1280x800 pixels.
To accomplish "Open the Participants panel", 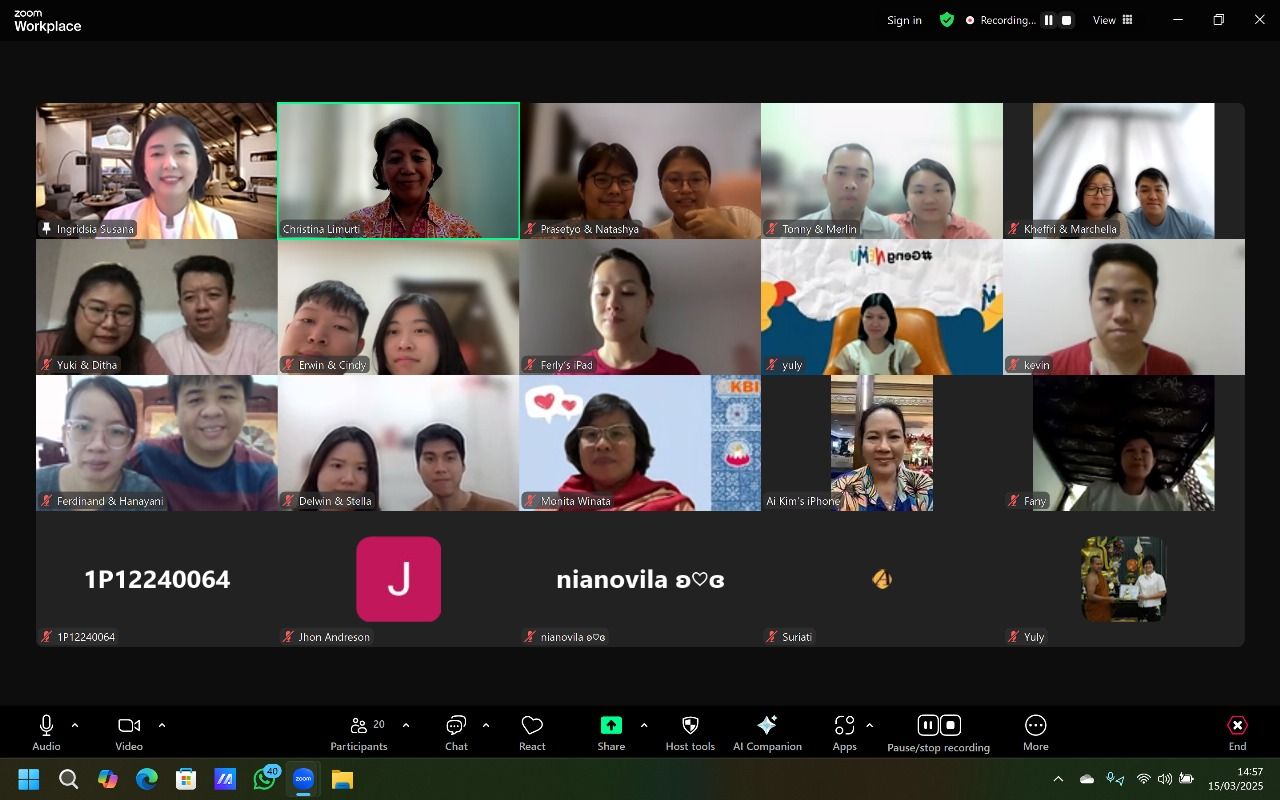I will point(359,732).
